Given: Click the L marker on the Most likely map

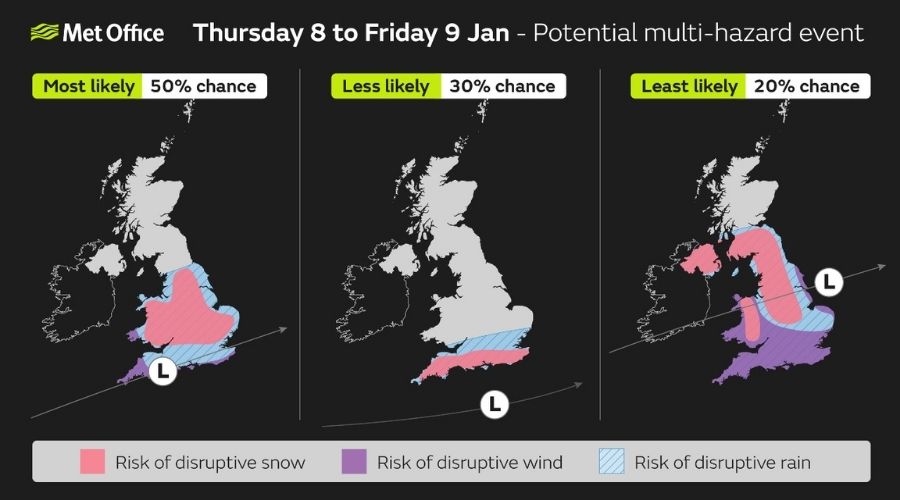Looking at the screenshot, I should point(162,371).
